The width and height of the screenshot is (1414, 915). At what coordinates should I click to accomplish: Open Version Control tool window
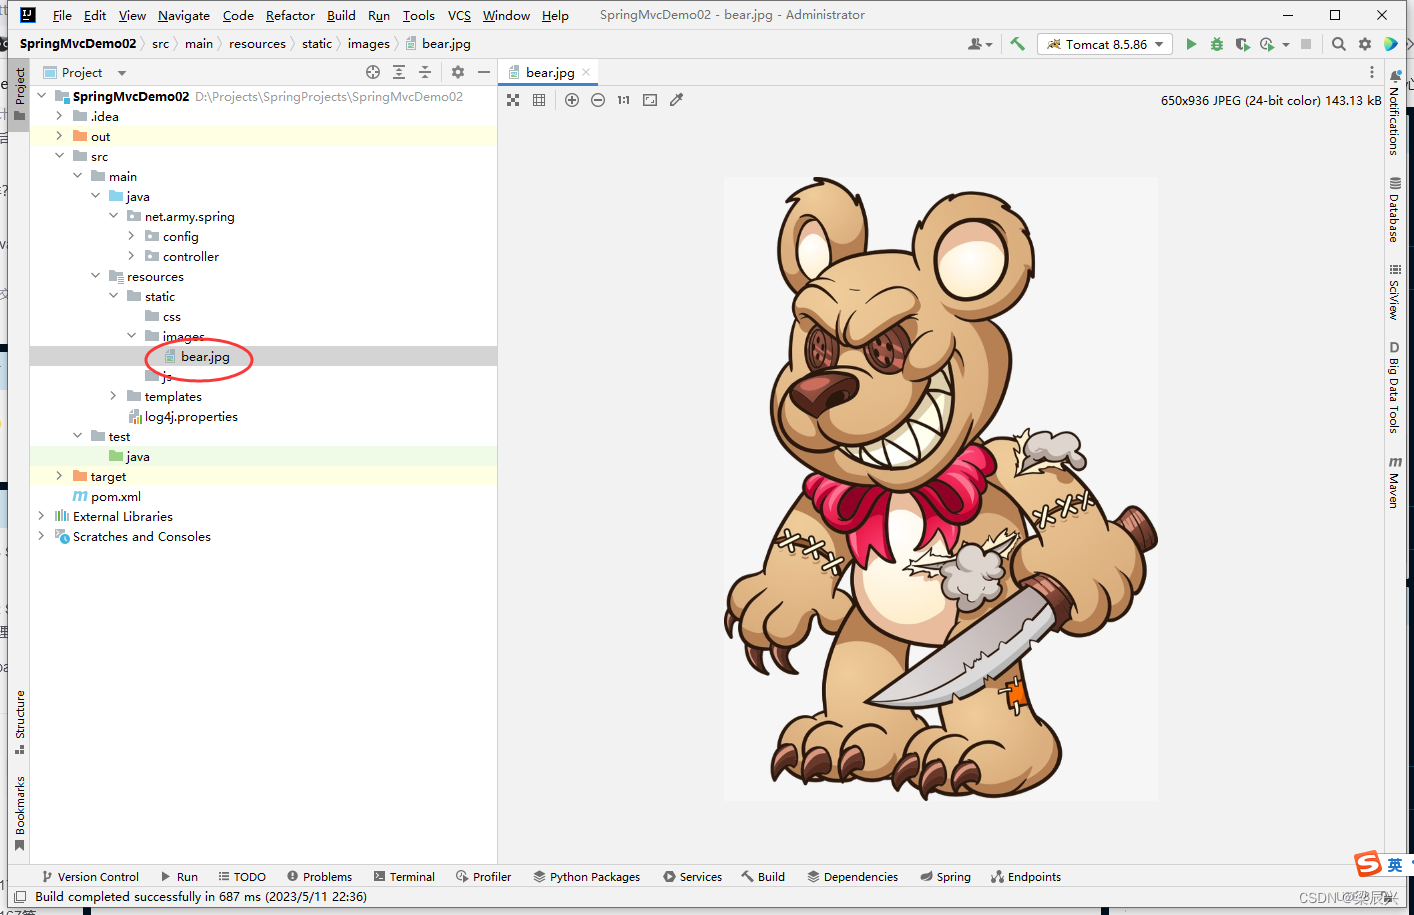[90, 877]
